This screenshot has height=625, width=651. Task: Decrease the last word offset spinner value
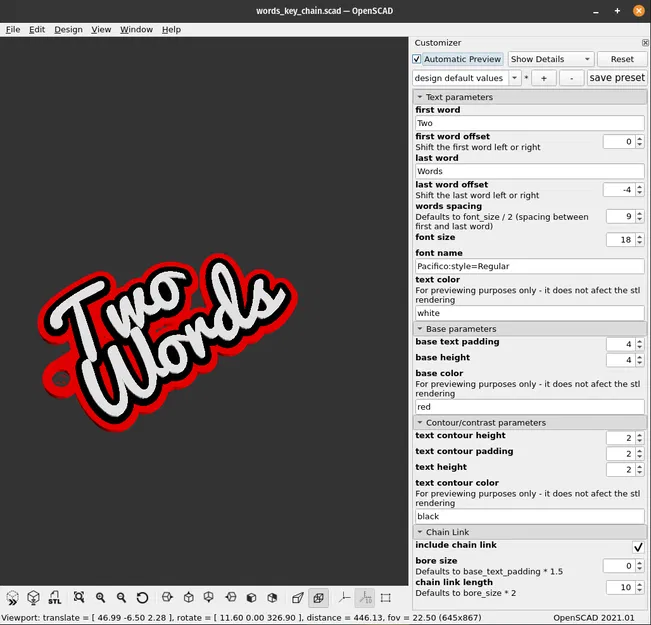pyautogui.click(x=639, y=193)
